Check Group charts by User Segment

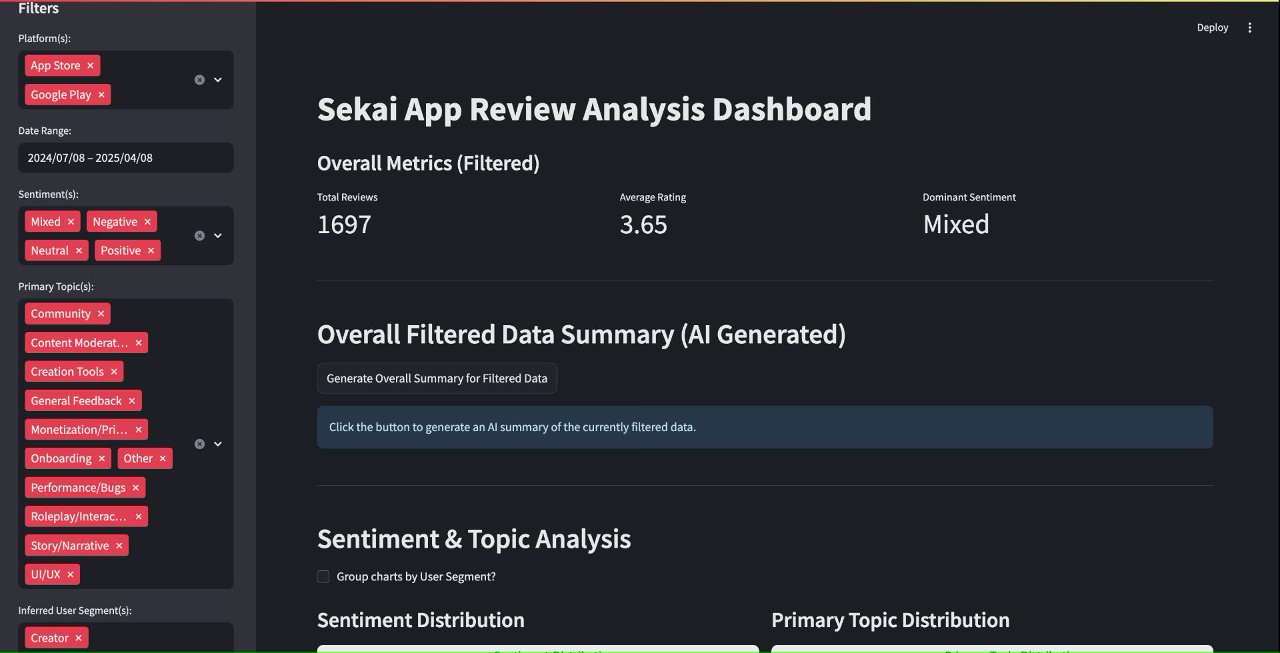pos(323,577)
